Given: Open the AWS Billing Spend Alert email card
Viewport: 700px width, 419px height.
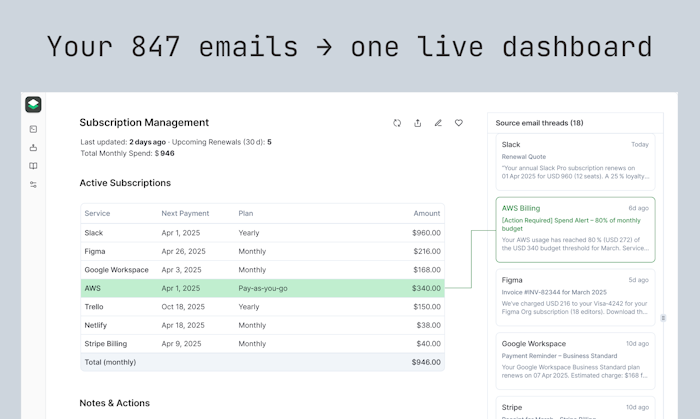Looking at the screenshot, I should 575,229.
